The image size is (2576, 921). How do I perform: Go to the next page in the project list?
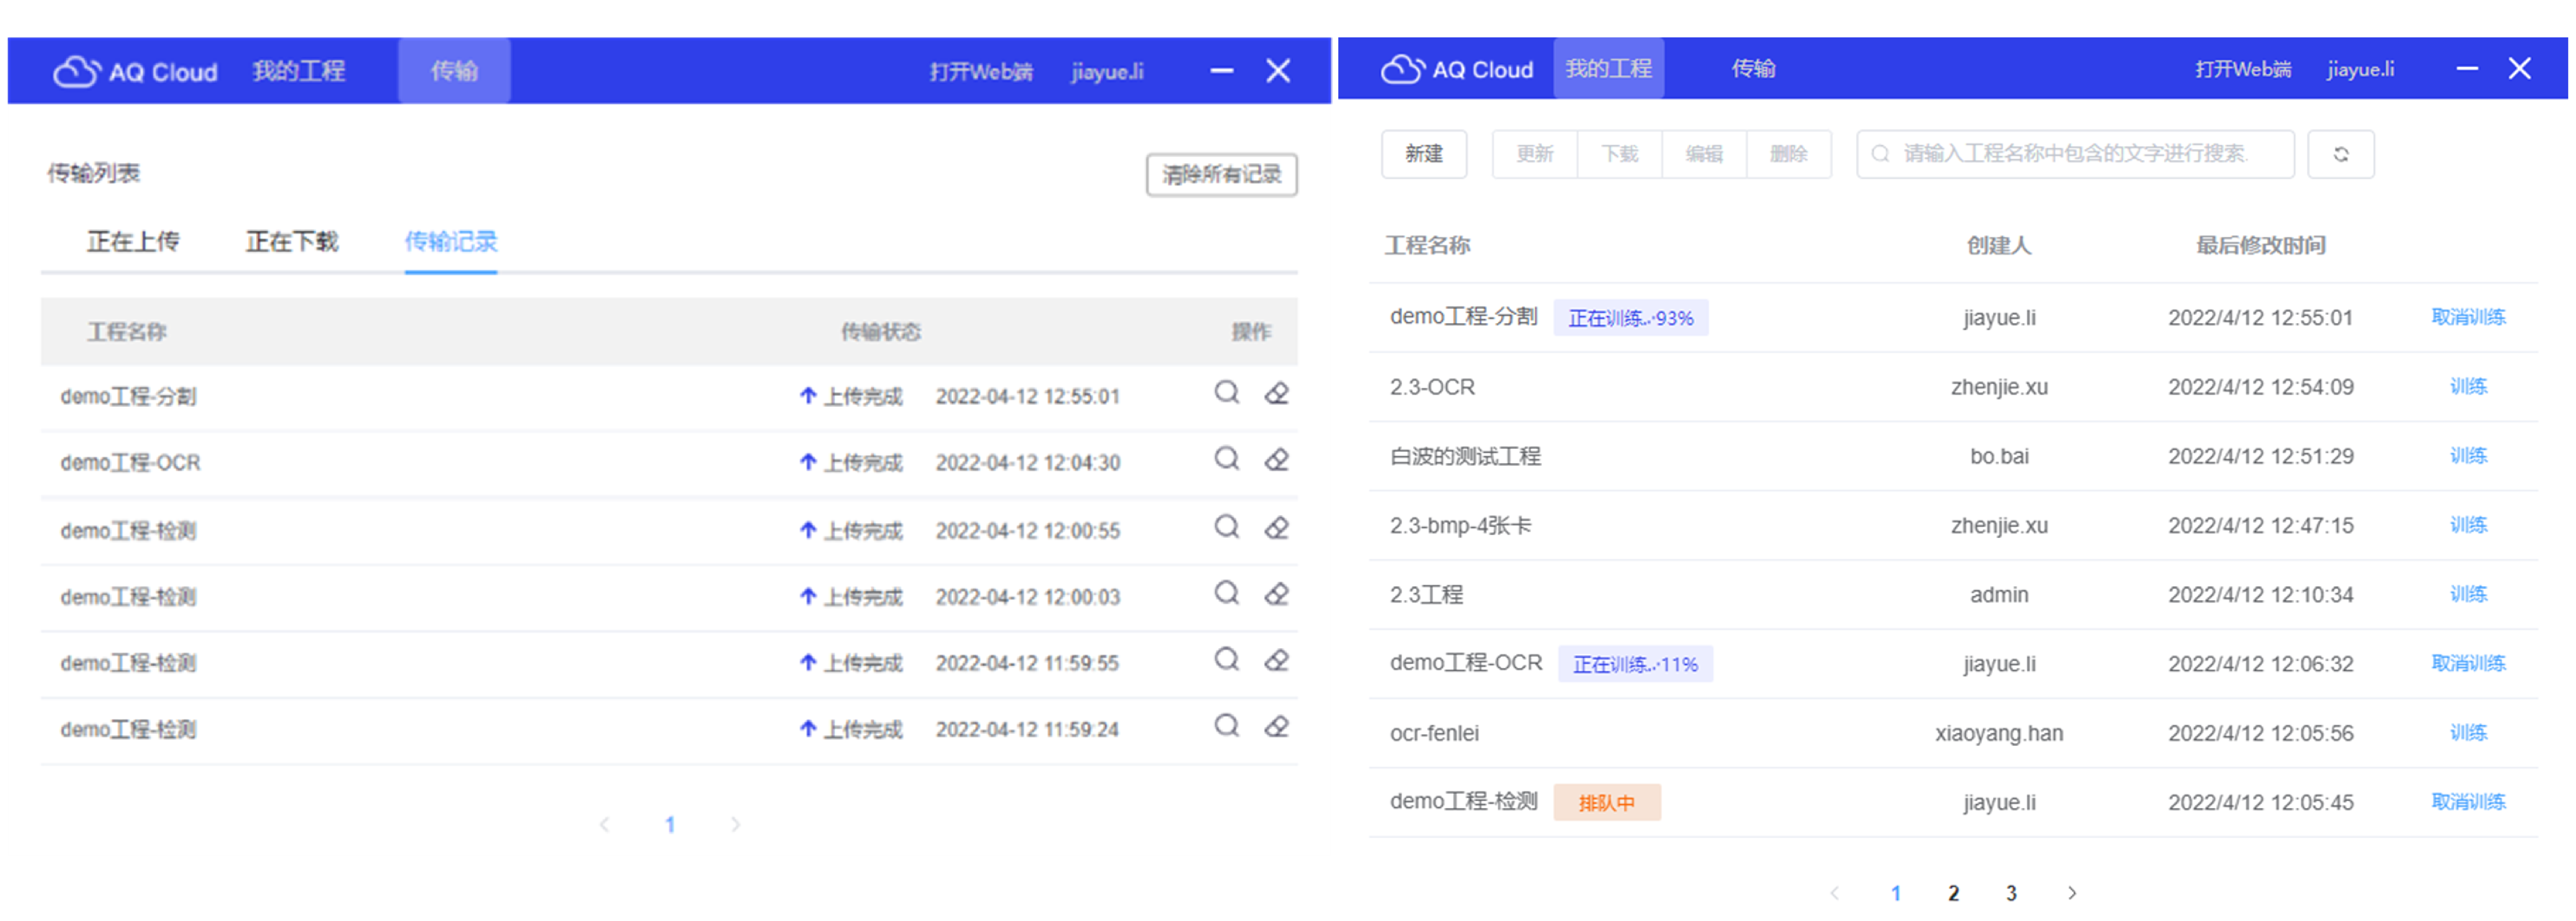(2071, 893)
